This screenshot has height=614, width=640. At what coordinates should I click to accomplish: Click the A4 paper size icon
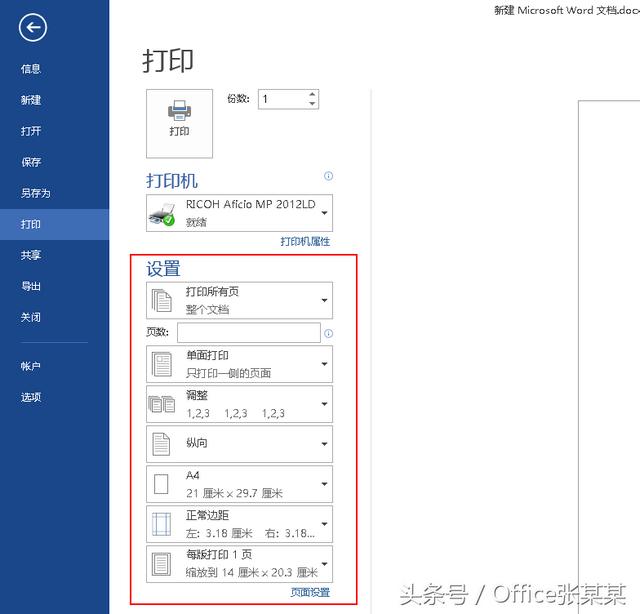point(161,484)
